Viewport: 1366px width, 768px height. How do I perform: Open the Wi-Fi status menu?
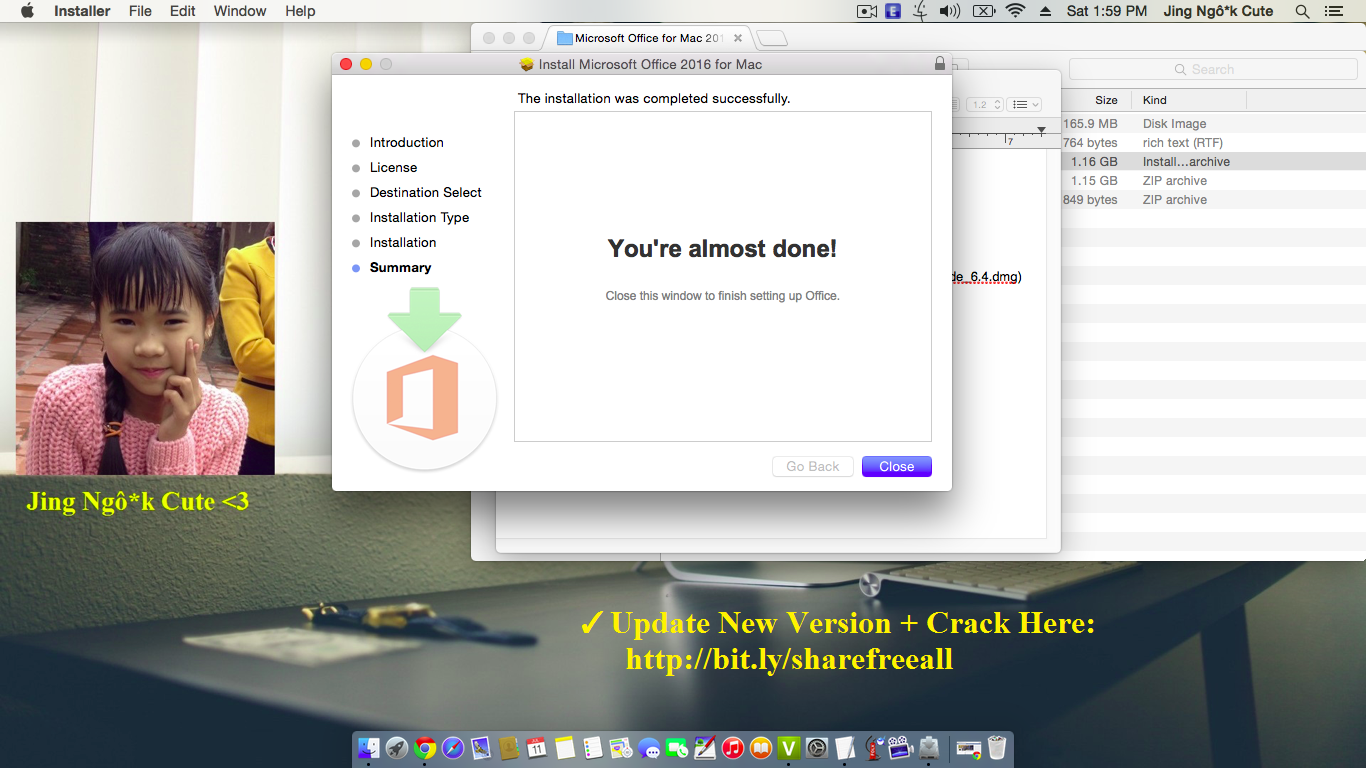[1016, 11]
